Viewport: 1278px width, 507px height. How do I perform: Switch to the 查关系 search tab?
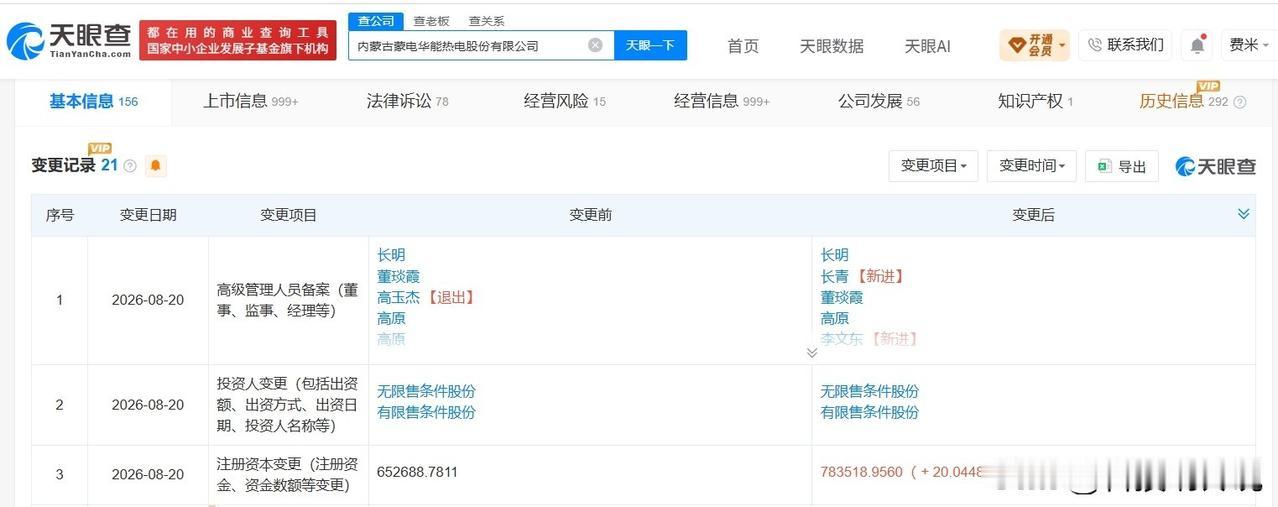pyautogui.click(x=487, y=21)
